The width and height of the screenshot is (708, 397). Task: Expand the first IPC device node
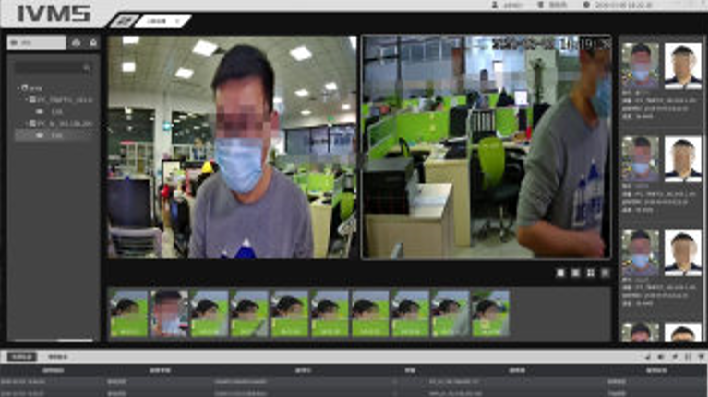[x=27, y=100]
